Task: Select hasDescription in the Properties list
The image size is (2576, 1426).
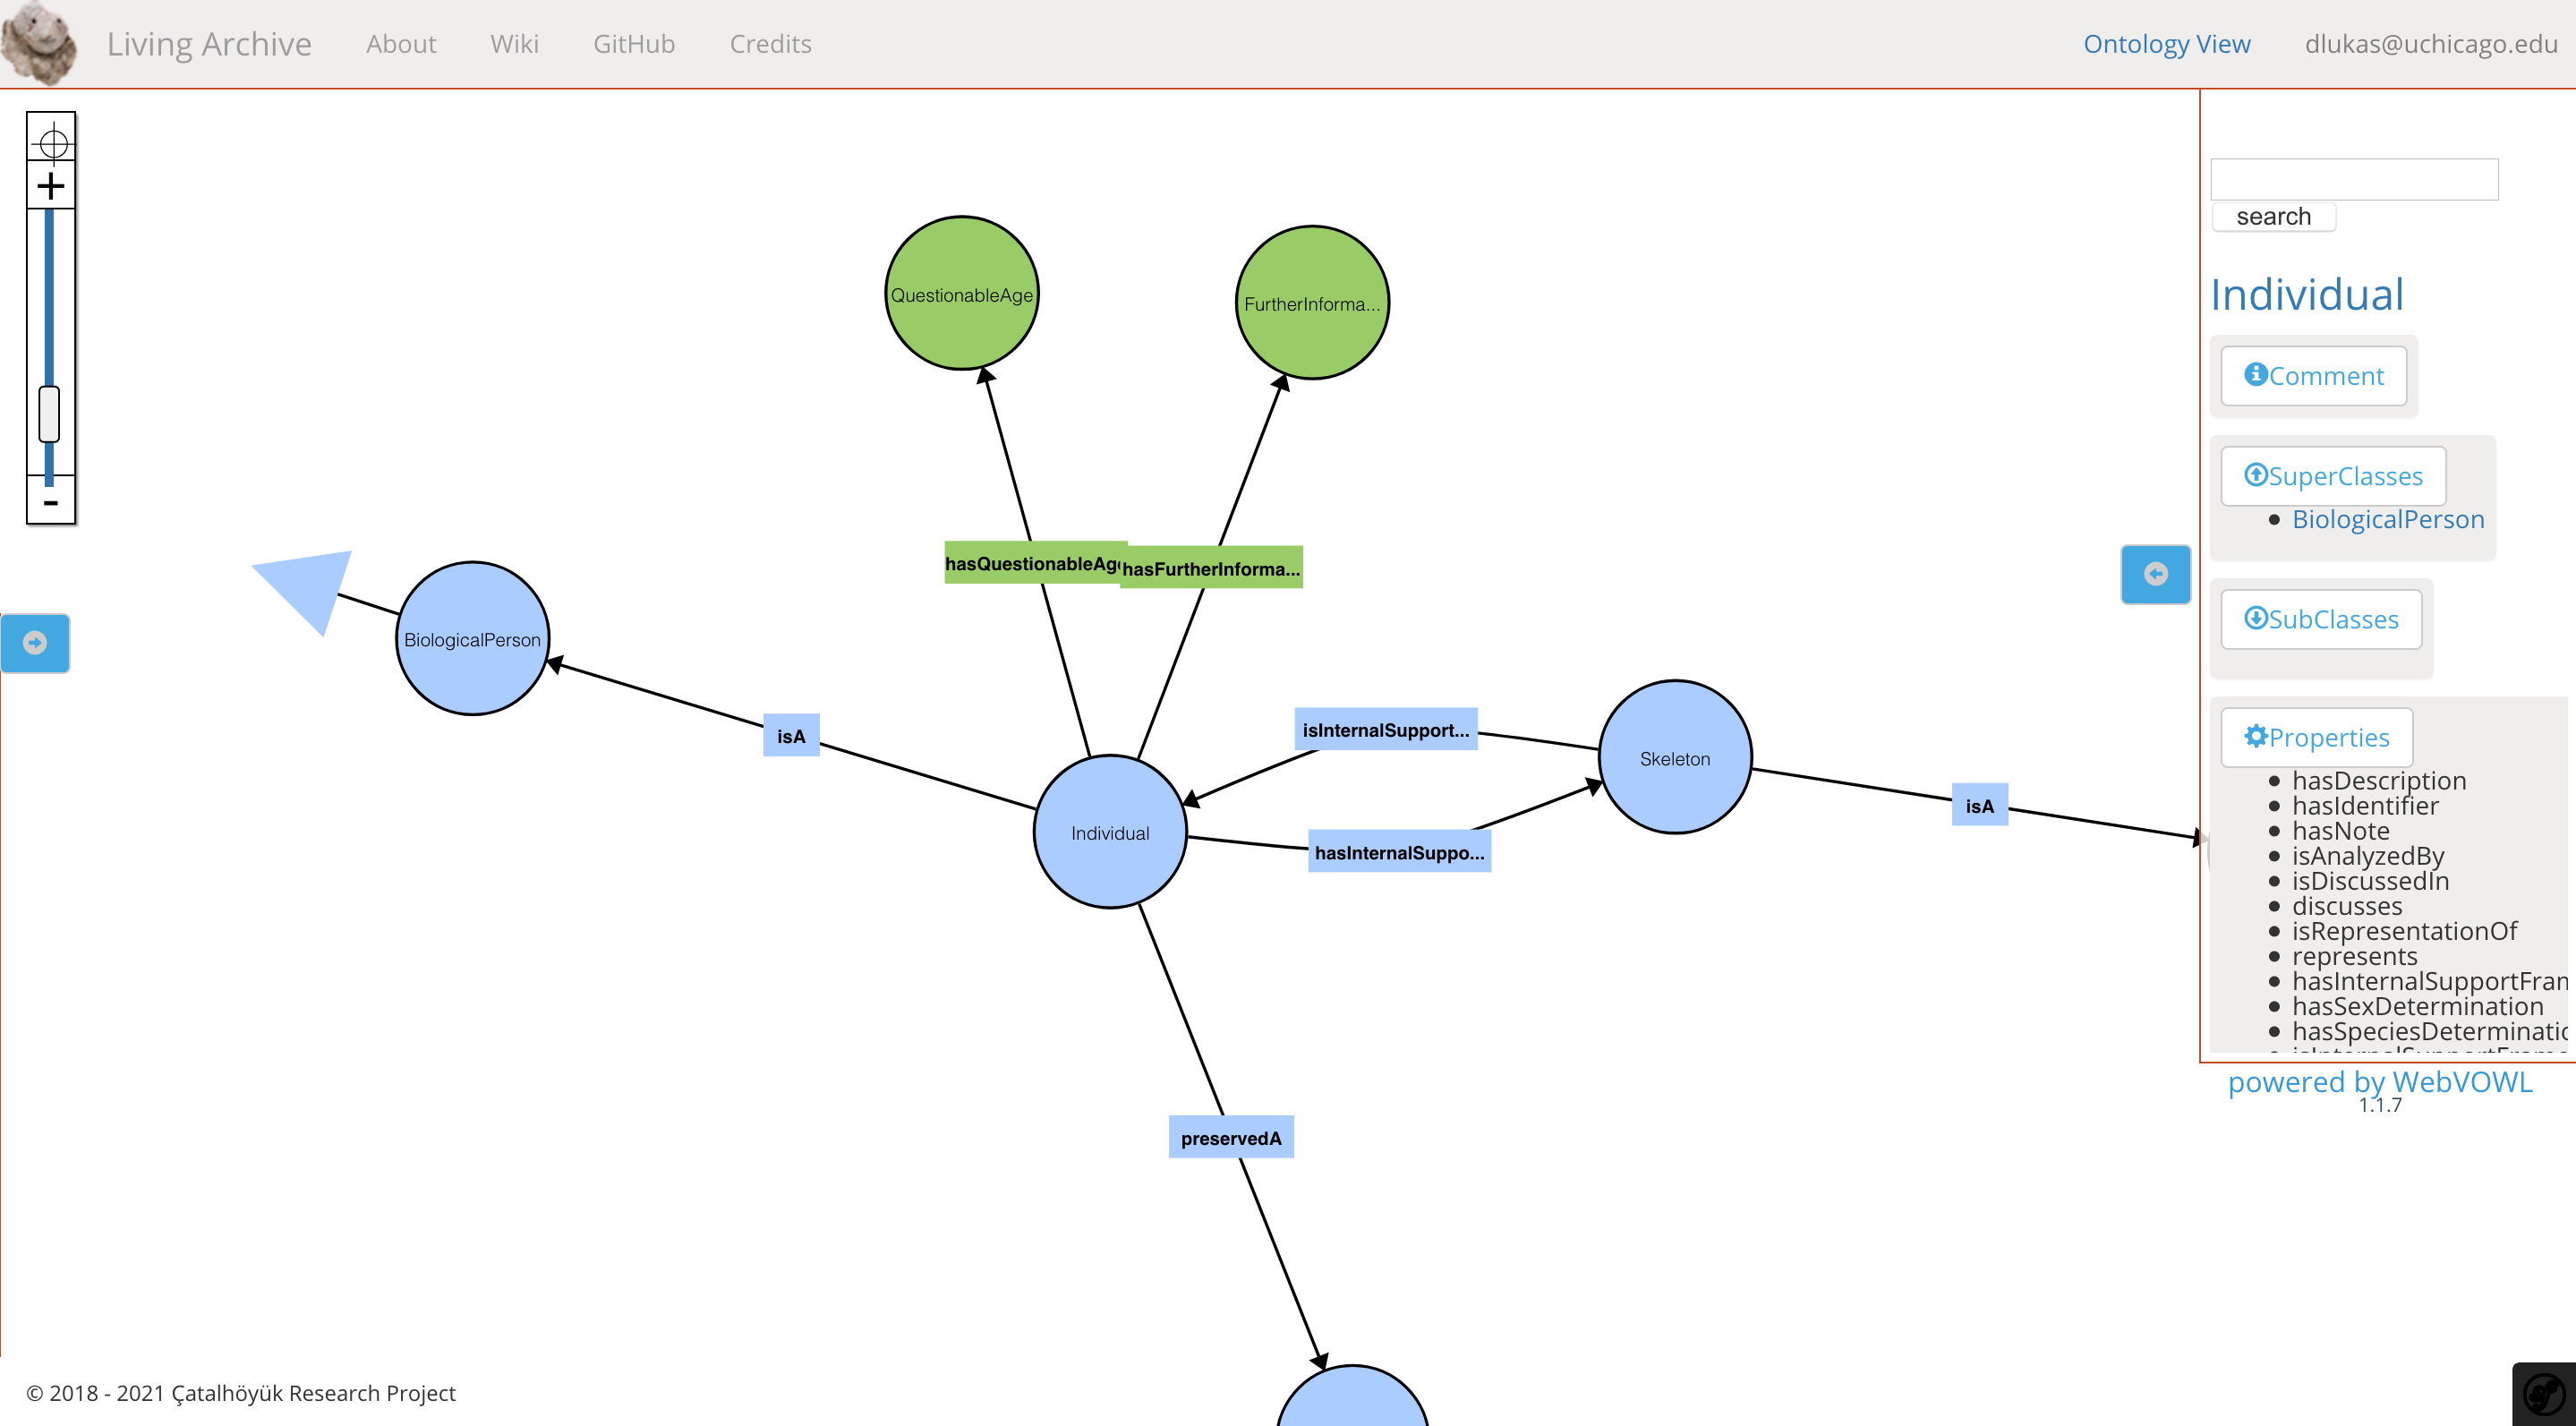Action: coord(2379,780)
